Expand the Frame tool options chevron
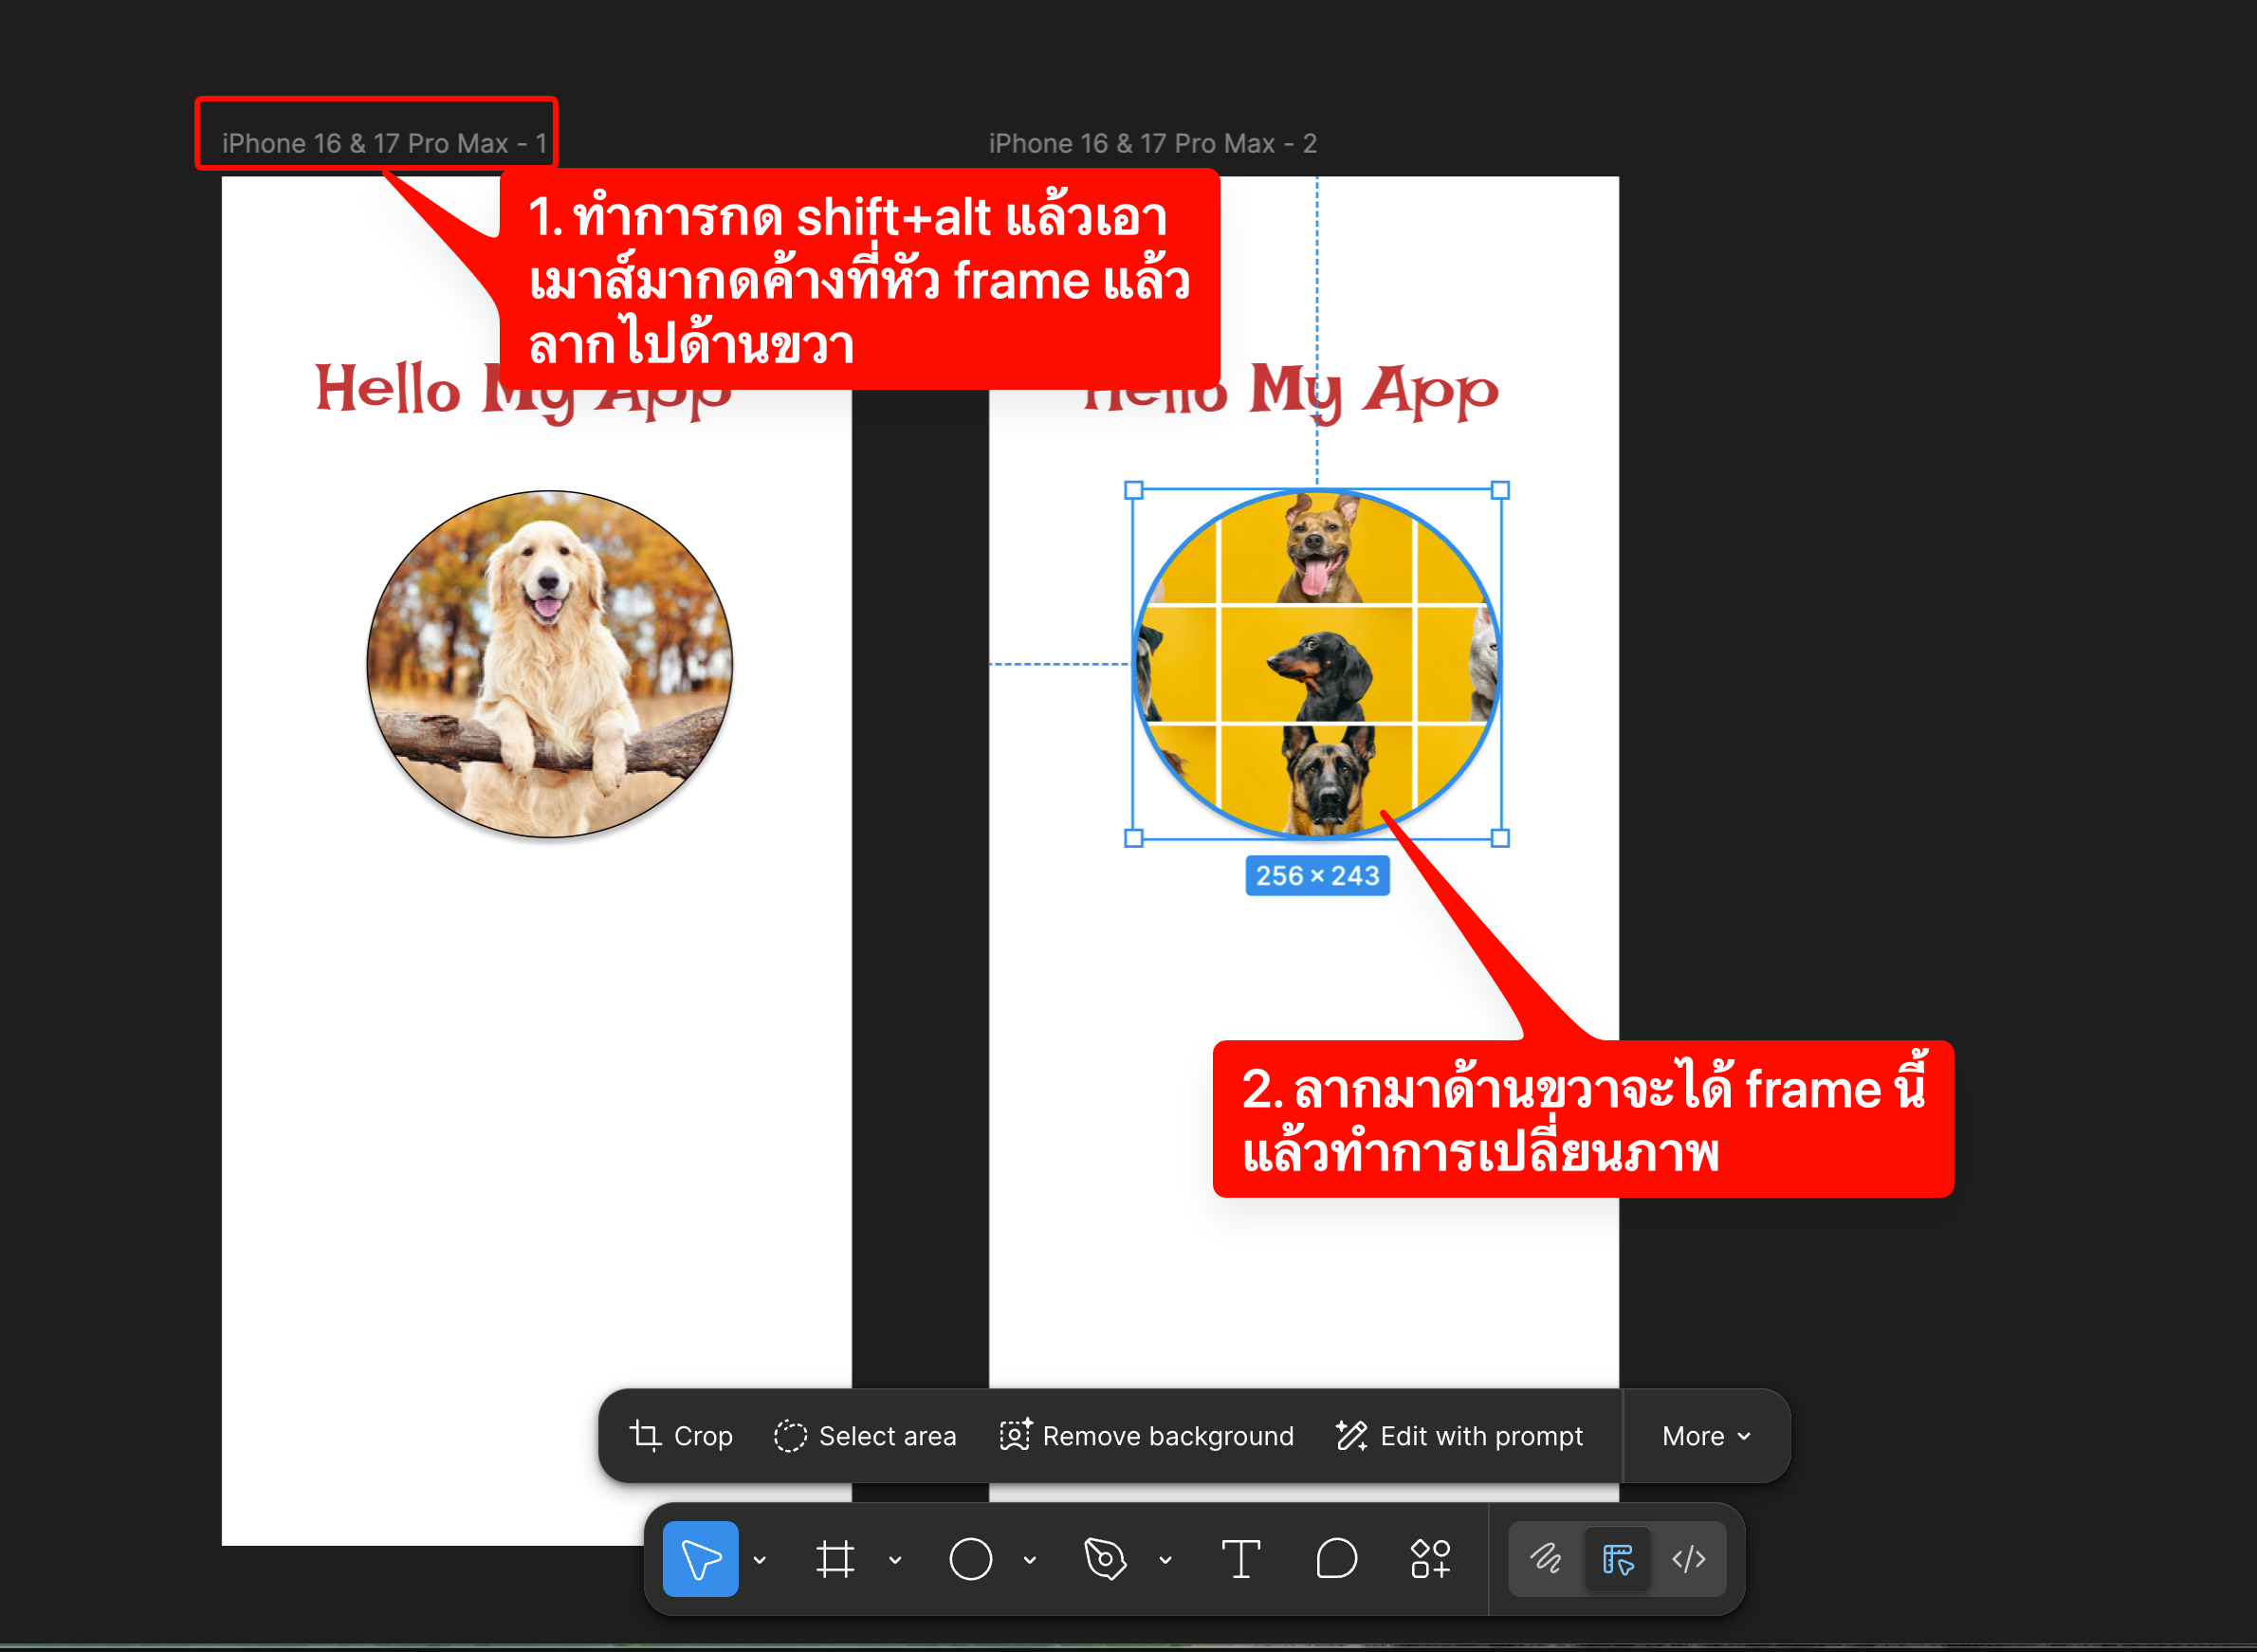 895,1559
